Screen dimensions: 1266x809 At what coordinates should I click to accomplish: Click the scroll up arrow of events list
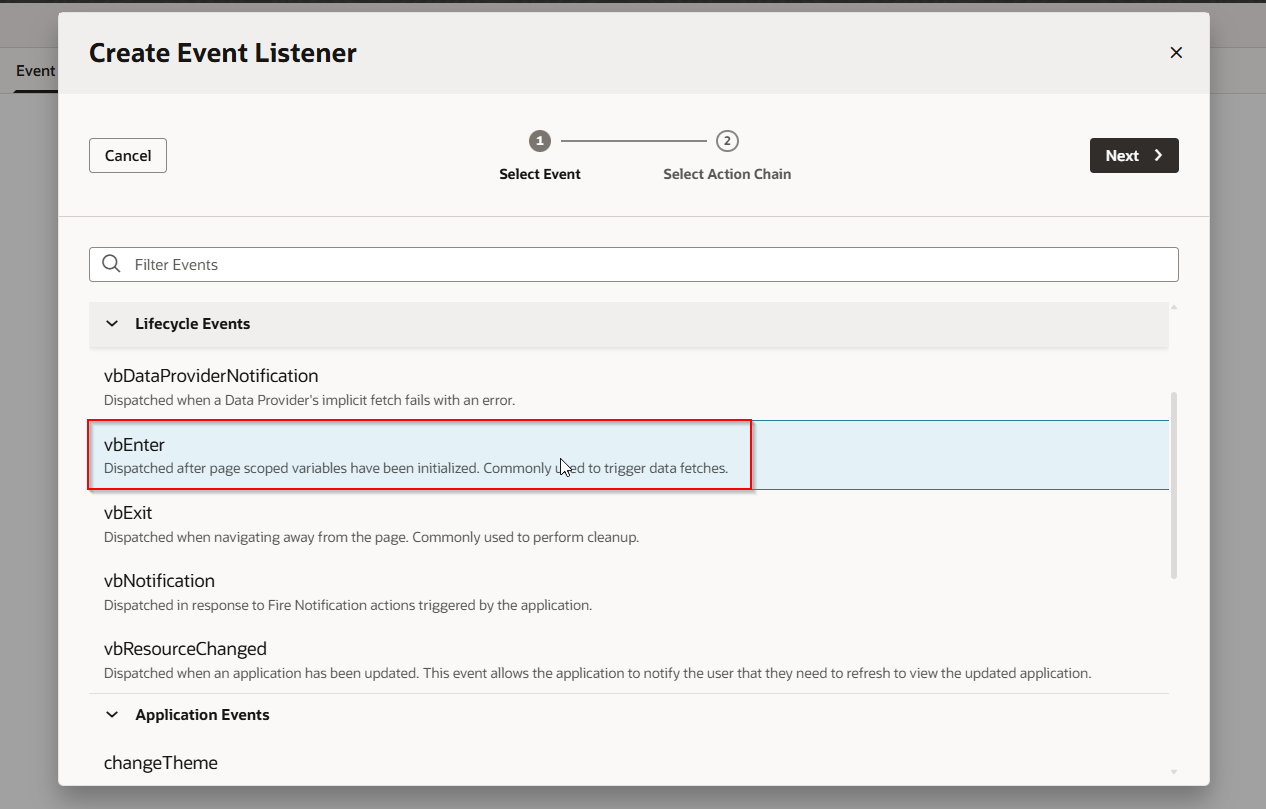pos(1174,307)
